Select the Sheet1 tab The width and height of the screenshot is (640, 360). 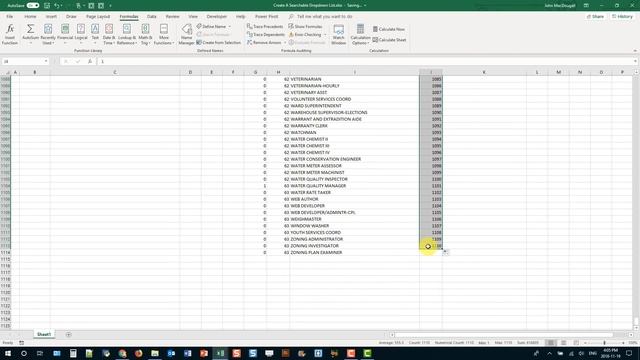[44, 334]
